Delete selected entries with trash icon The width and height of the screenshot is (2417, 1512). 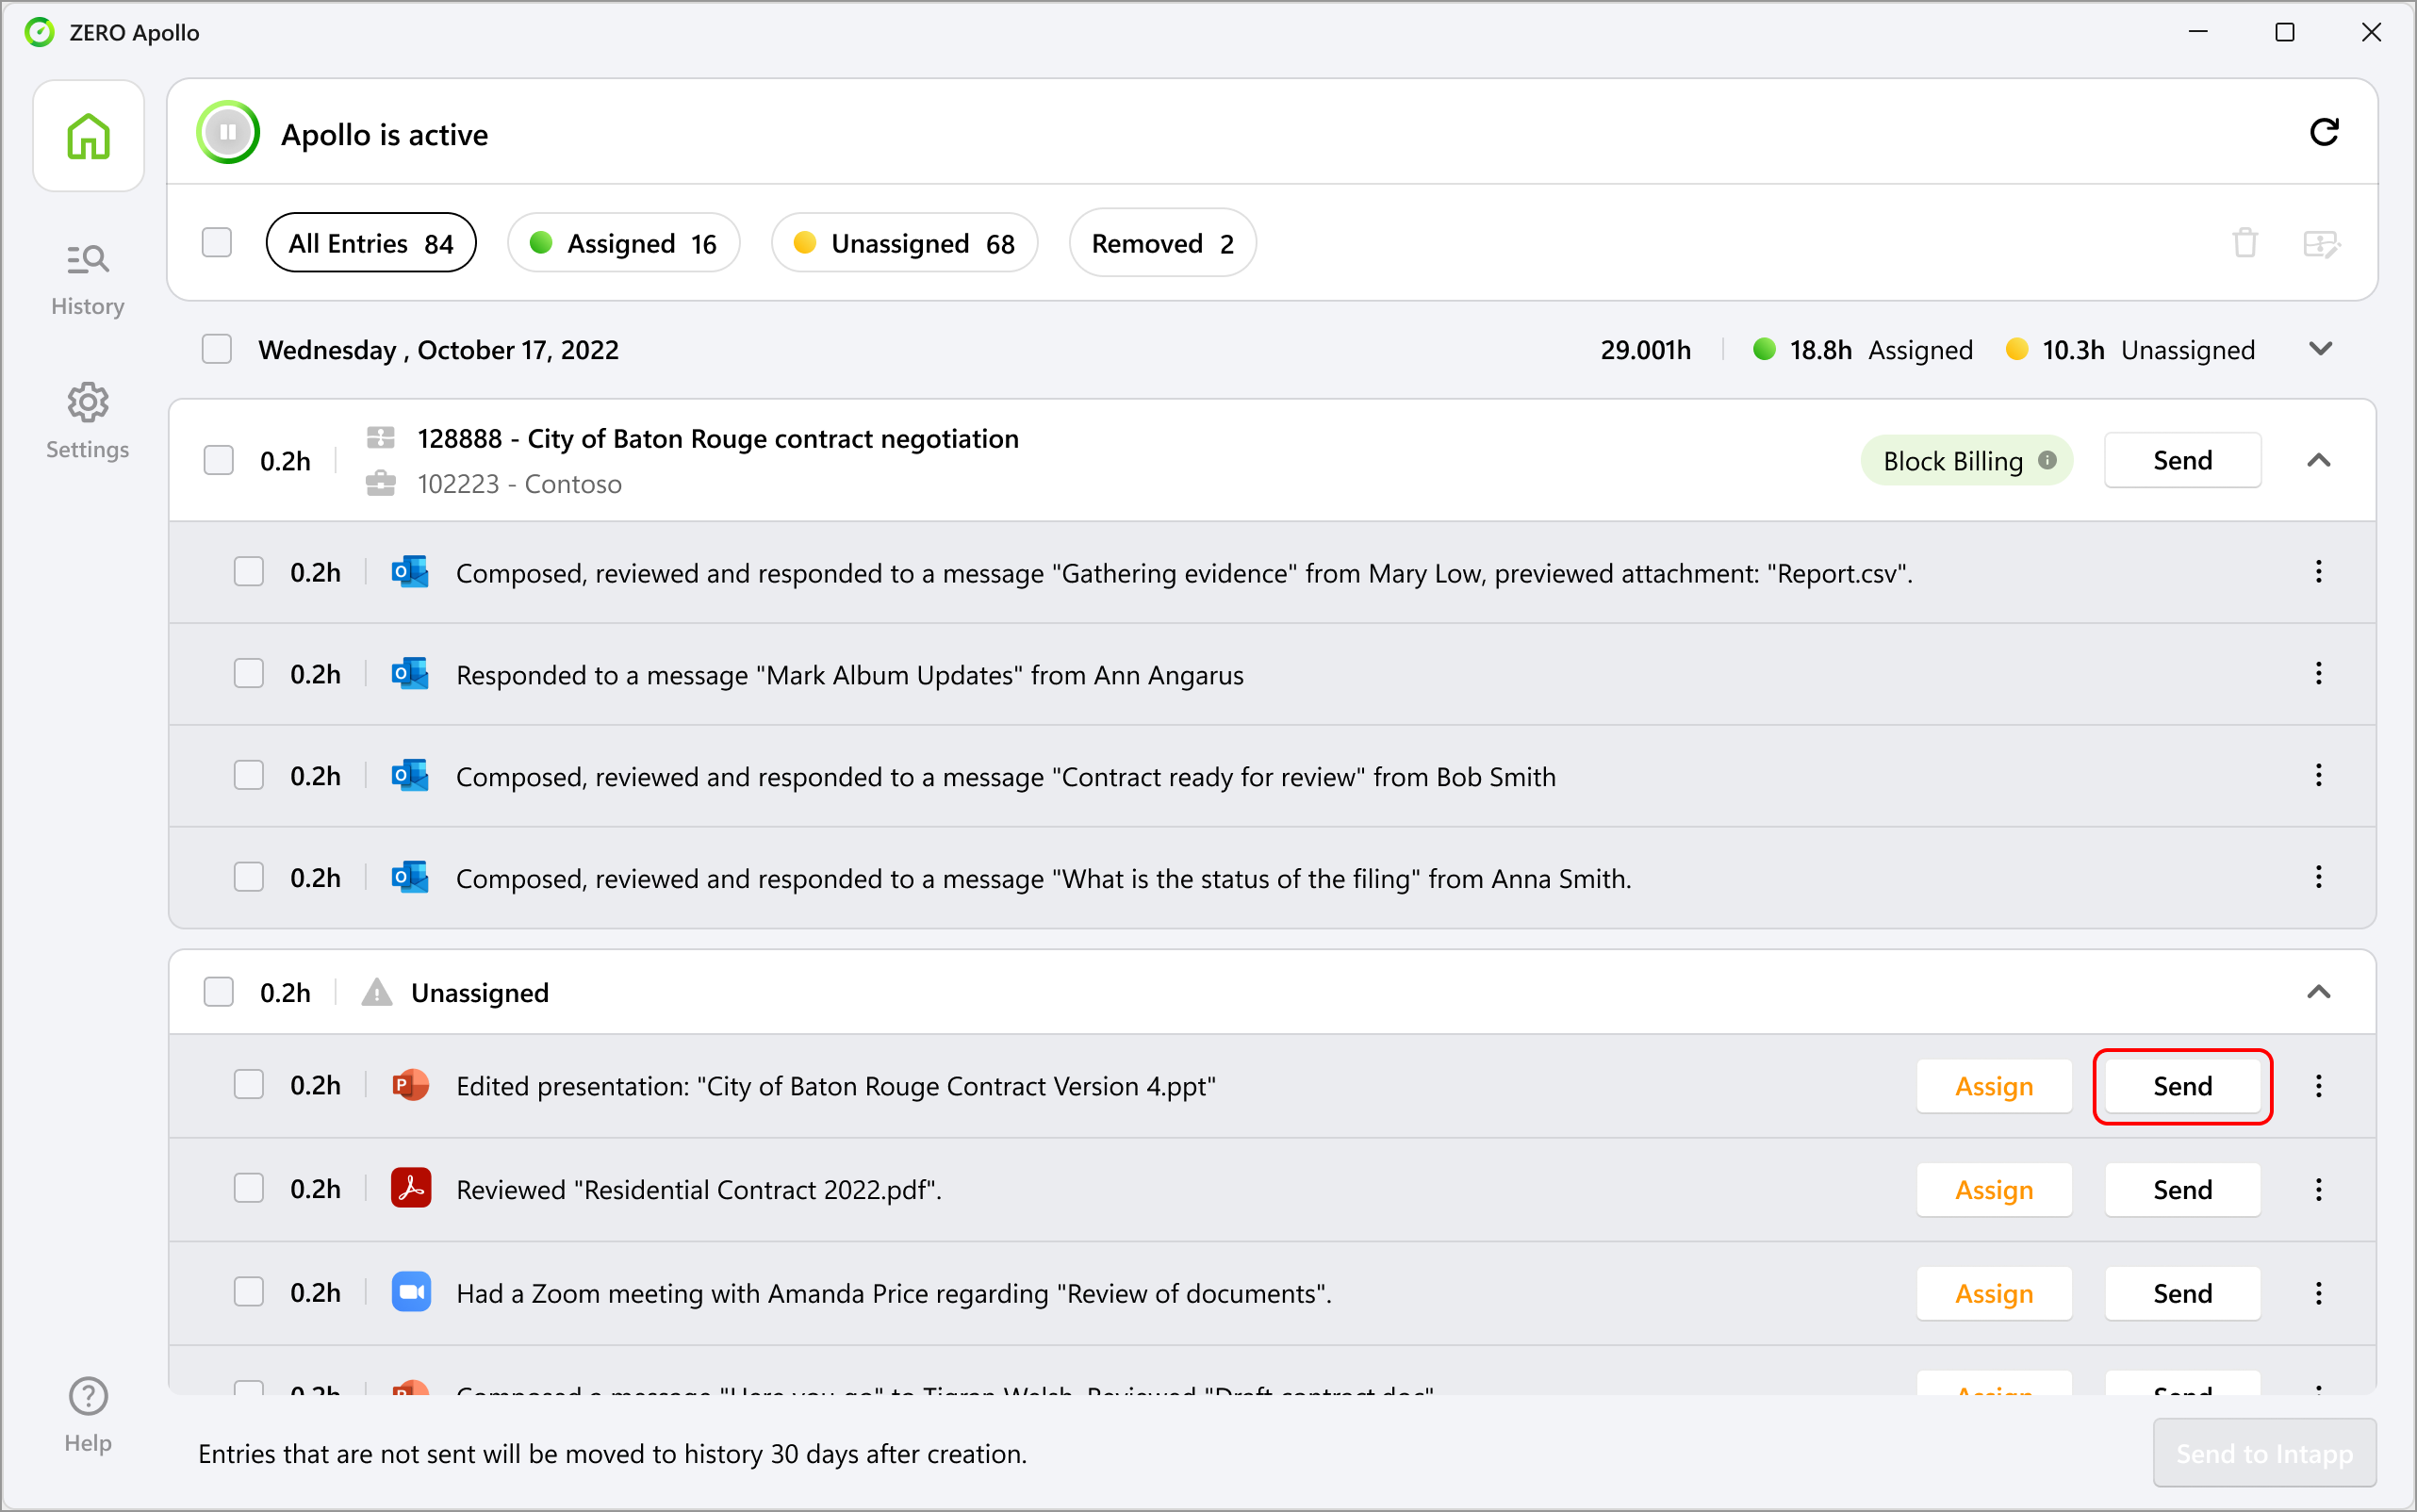point(2245,242)
